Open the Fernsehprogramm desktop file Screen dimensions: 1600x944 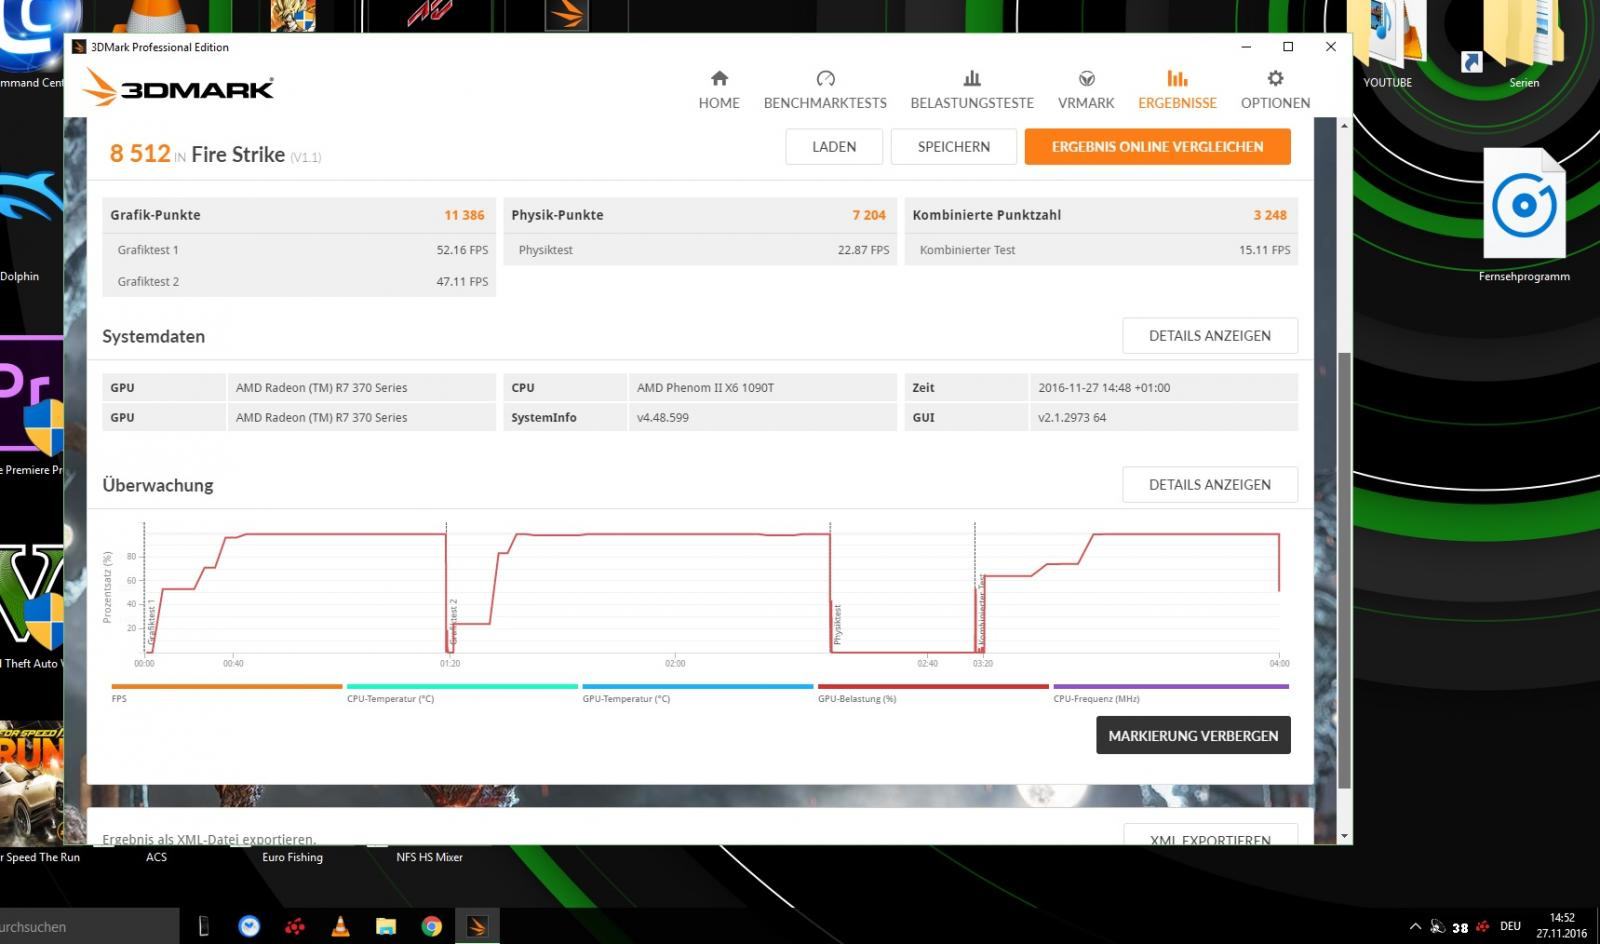click(x=1524, y=215)
